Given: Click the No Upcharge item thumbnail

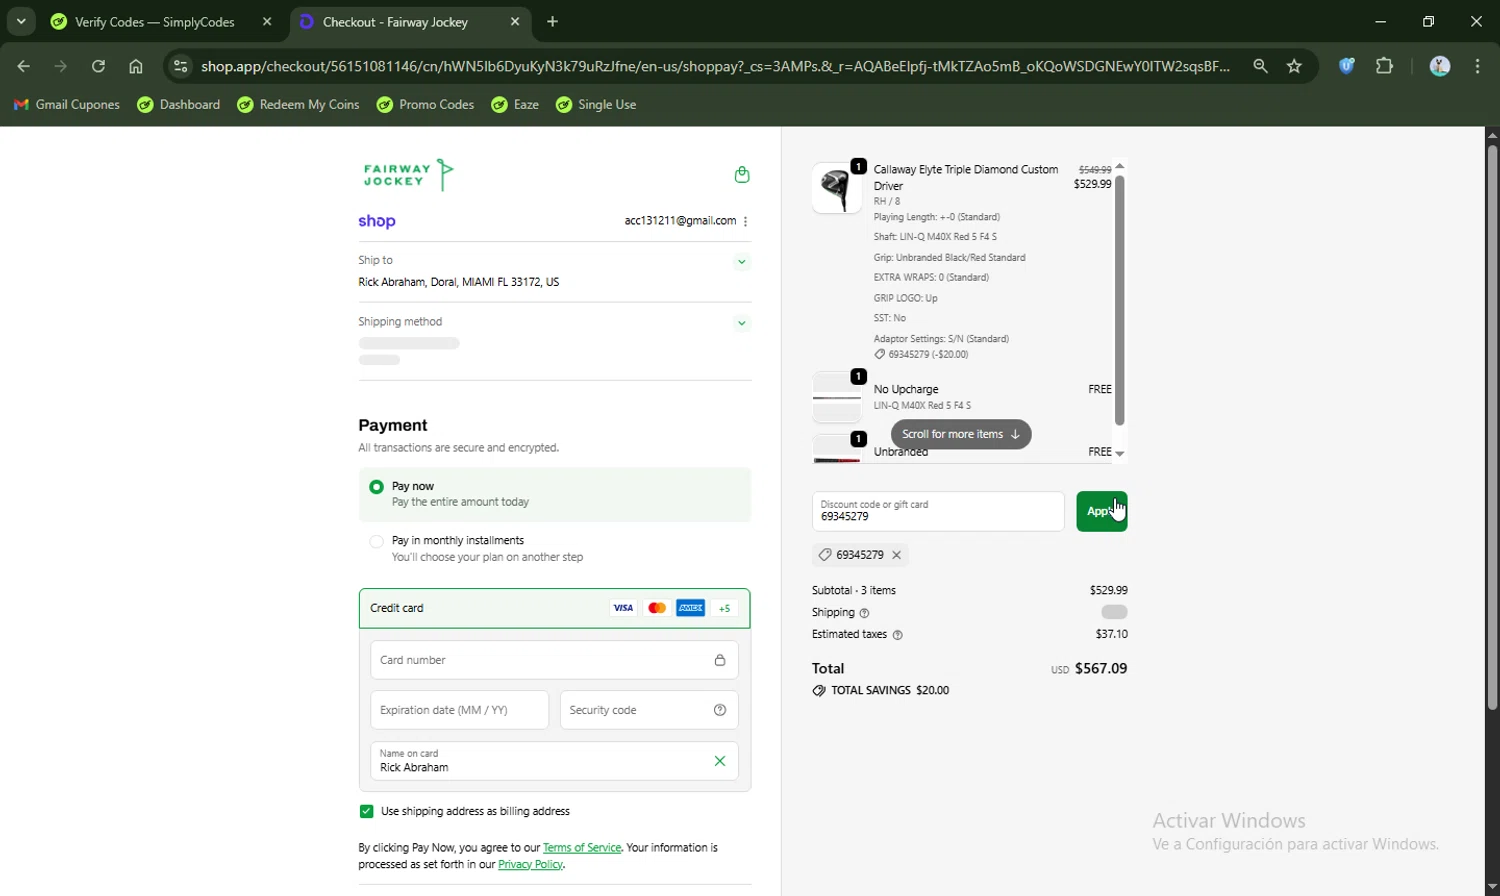Looking at the screenshot, I should coord(837,398).
